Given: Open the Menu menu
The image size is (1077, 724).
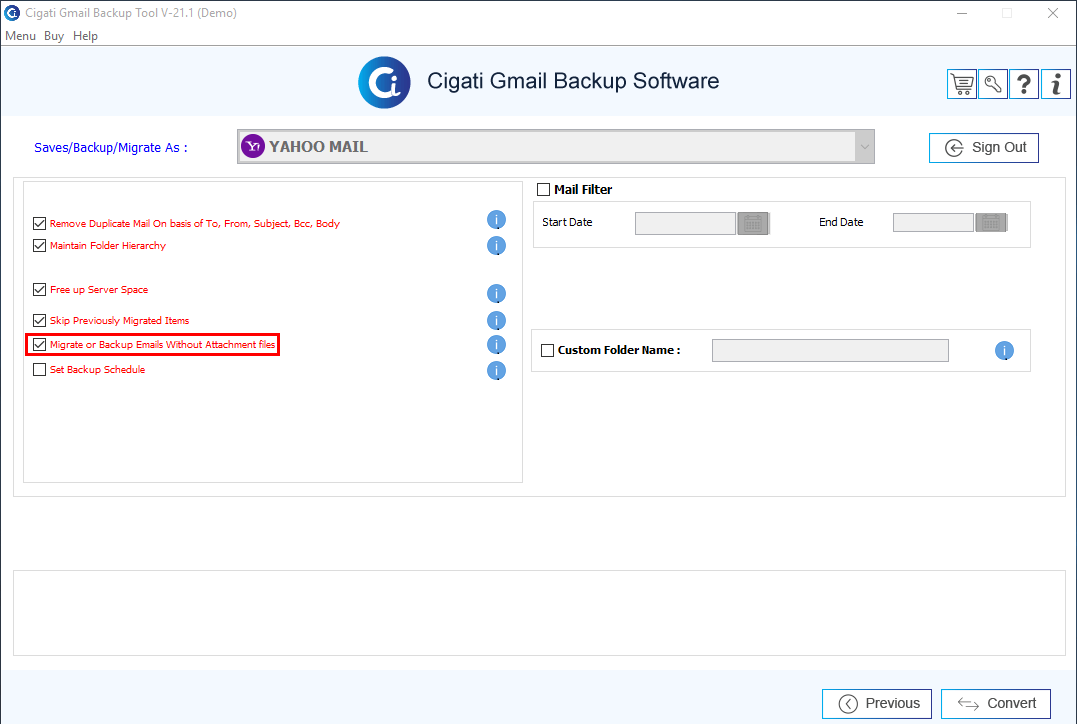Looking at the screenshot, I should [20, 36].
